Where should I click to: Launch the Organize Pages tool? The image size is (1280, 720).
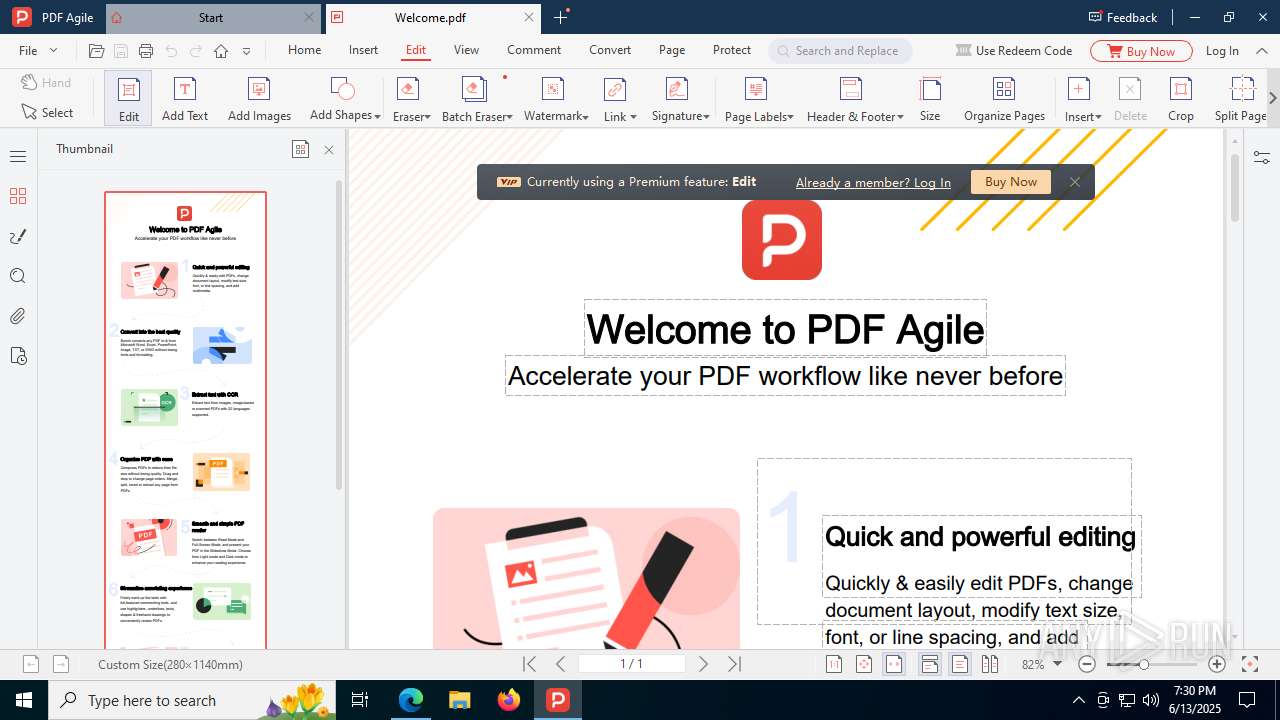click(x=1004, y=98)
